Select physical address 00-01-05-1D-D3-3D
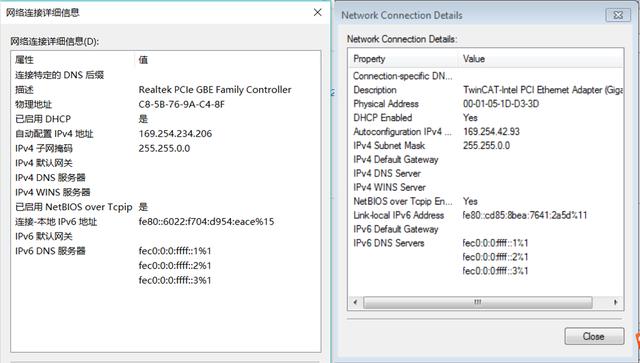640x363 pixels. (501, 104)
